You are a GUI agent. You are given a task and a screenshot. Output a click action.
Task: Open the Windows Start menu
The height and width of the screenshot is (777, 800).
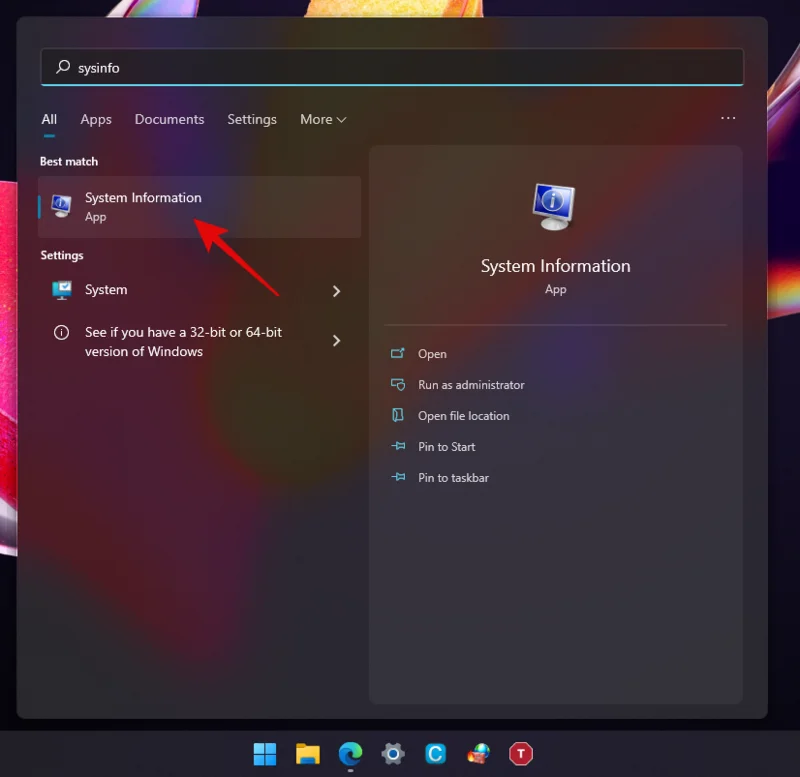coord(264,754)
